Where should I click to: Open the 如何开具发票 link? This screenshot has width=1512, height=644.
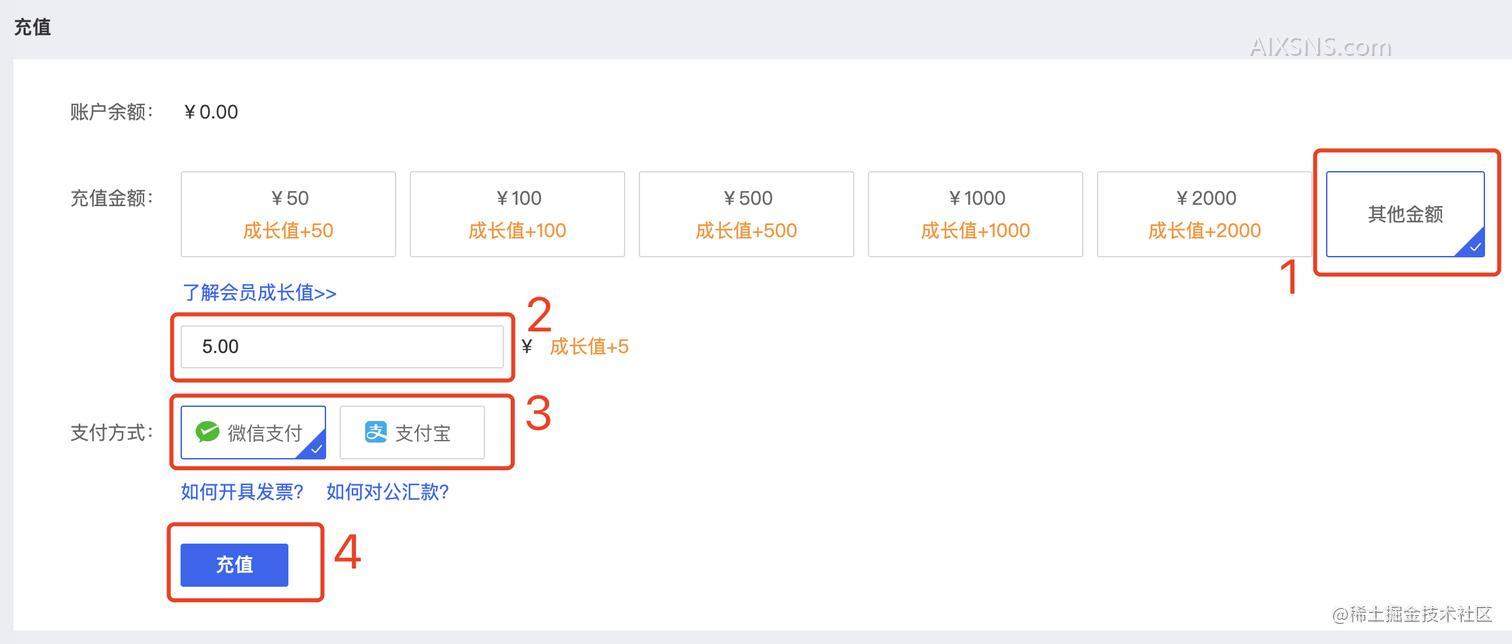coord(242,491)
